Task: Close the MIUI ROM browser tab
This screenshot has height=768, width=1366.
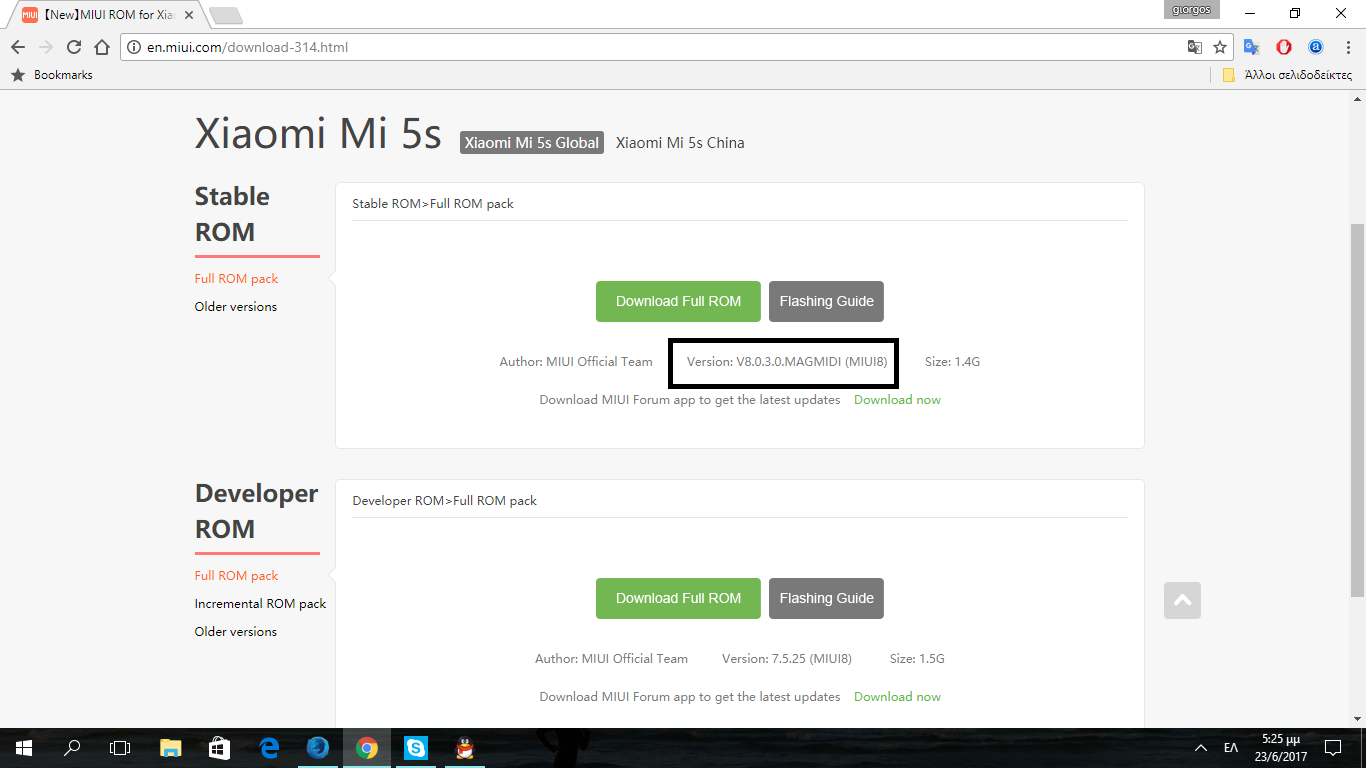Action: [x=191, y=15]
